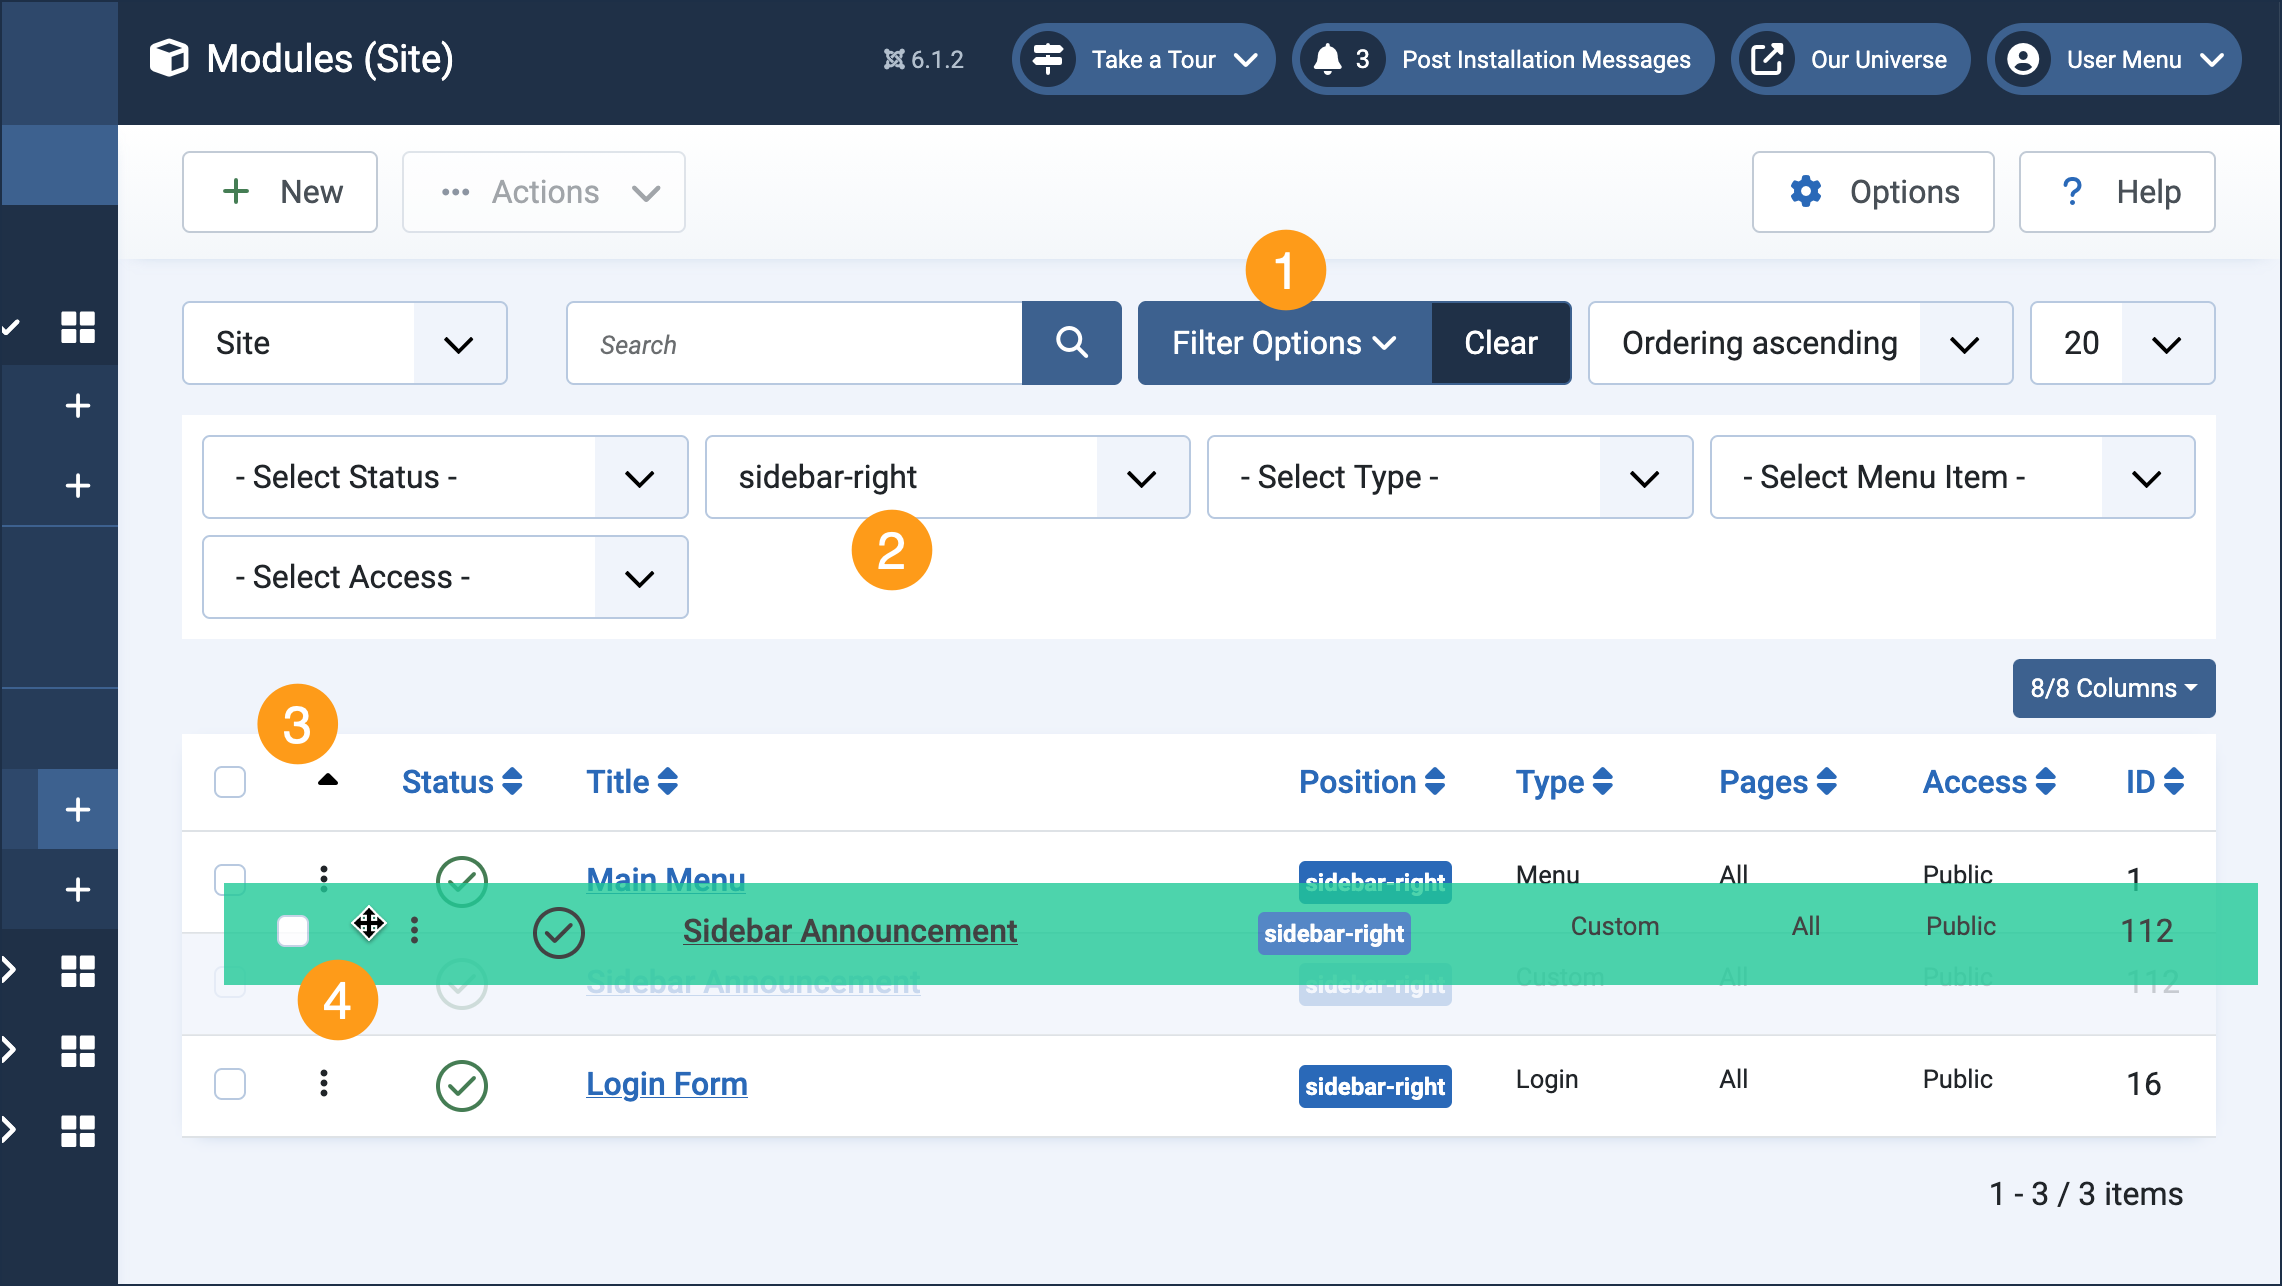Open the Select Access filter

445,577
